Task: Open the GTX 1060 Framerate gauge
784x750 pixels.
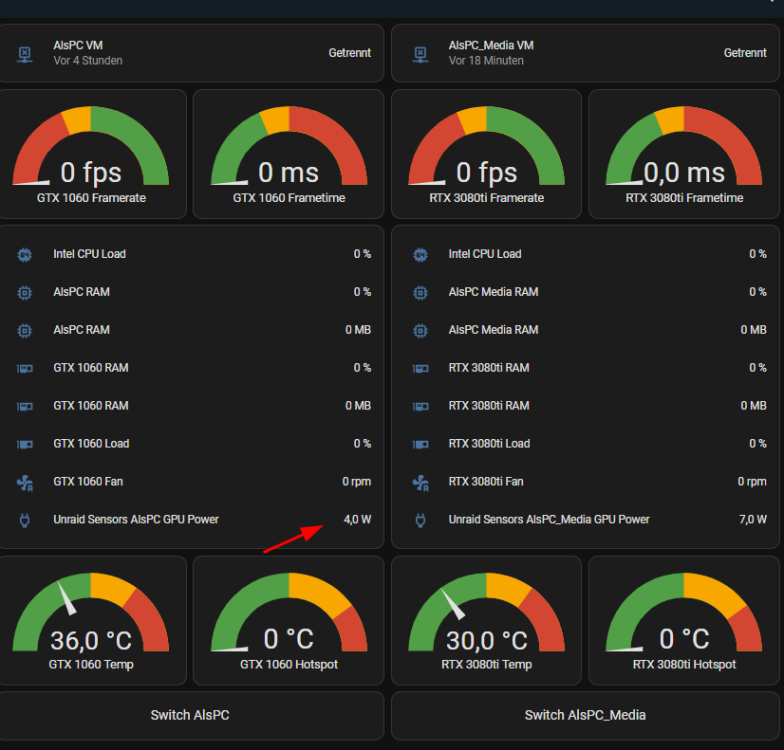Action: [x=91, y=154]
